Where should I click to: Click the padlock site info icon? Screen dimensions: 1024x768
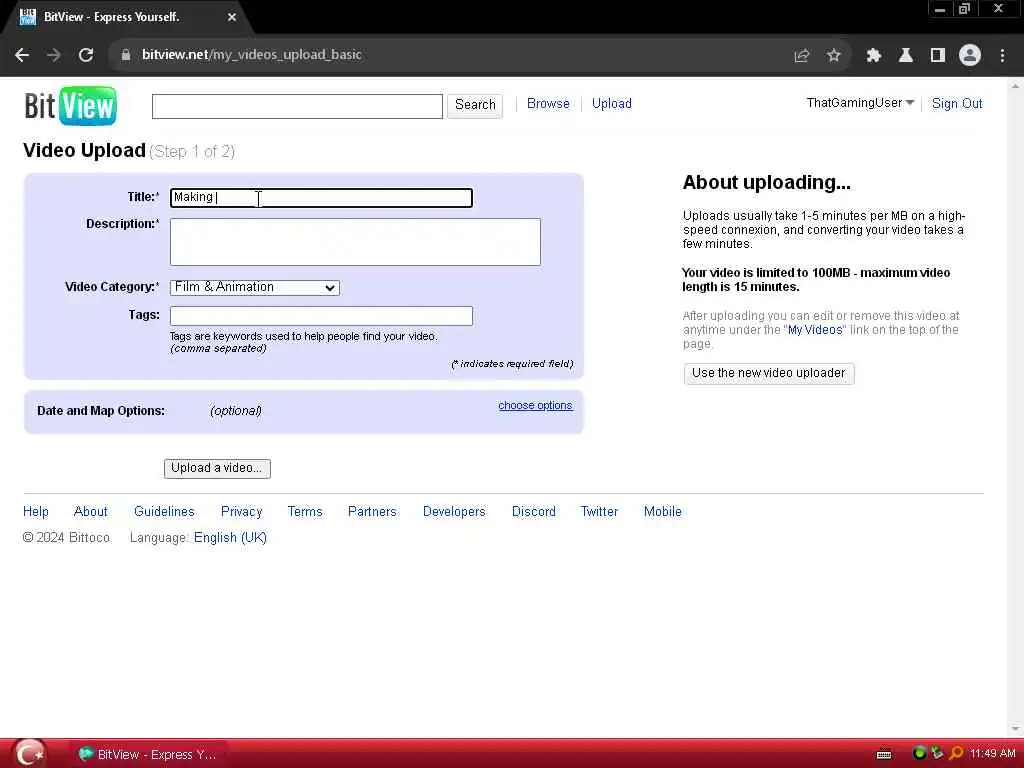click(126, 55)
